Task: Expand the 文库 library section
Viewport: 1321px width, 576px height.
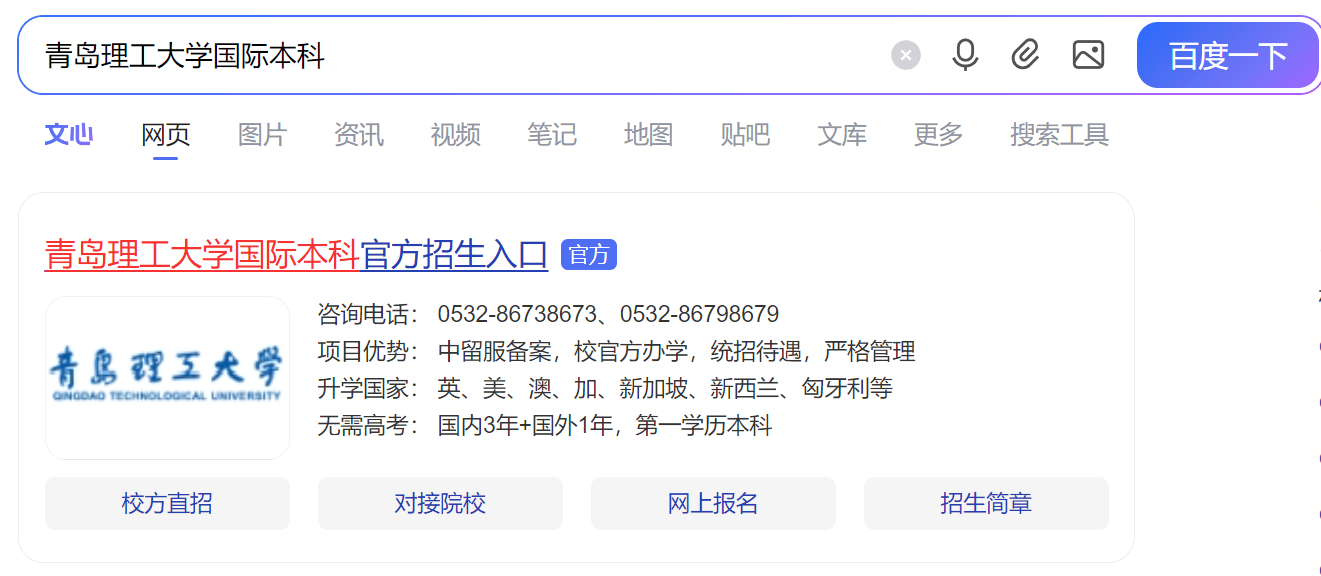Action: coord(841,134)
